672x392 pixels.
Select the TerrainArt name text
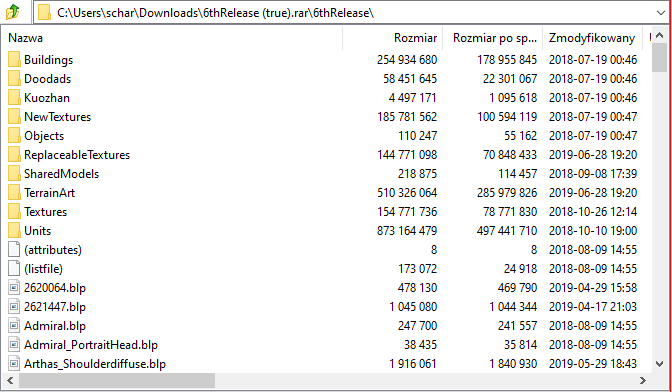tap(49, 192)
